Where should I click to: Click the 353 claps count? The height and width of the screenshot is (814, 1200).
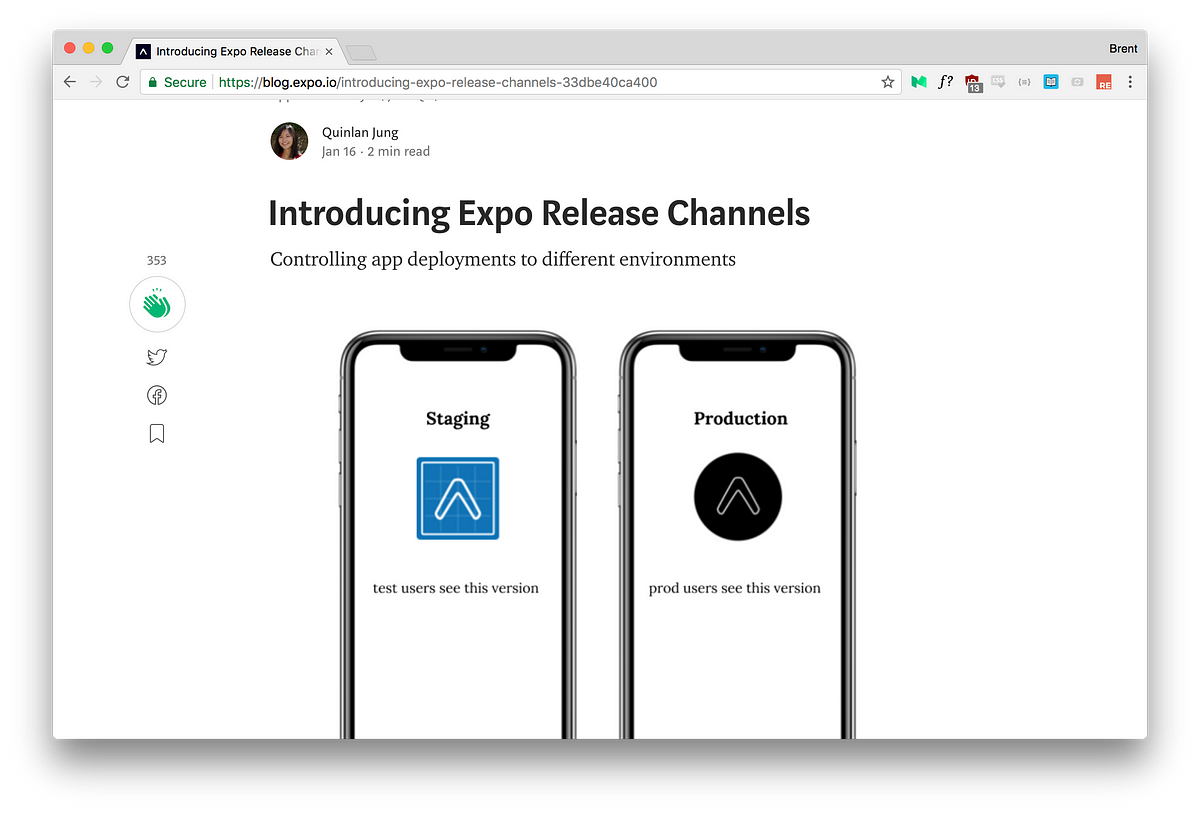pyautogui.click(x=157, y=260)
